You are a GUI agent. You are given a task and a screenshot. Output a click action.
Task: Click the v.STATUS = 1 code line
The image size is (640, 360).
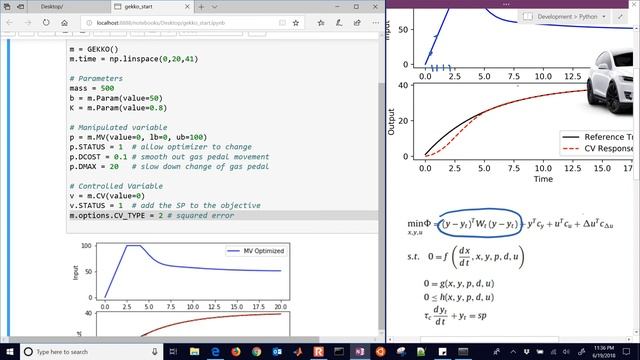pos(164,206)
